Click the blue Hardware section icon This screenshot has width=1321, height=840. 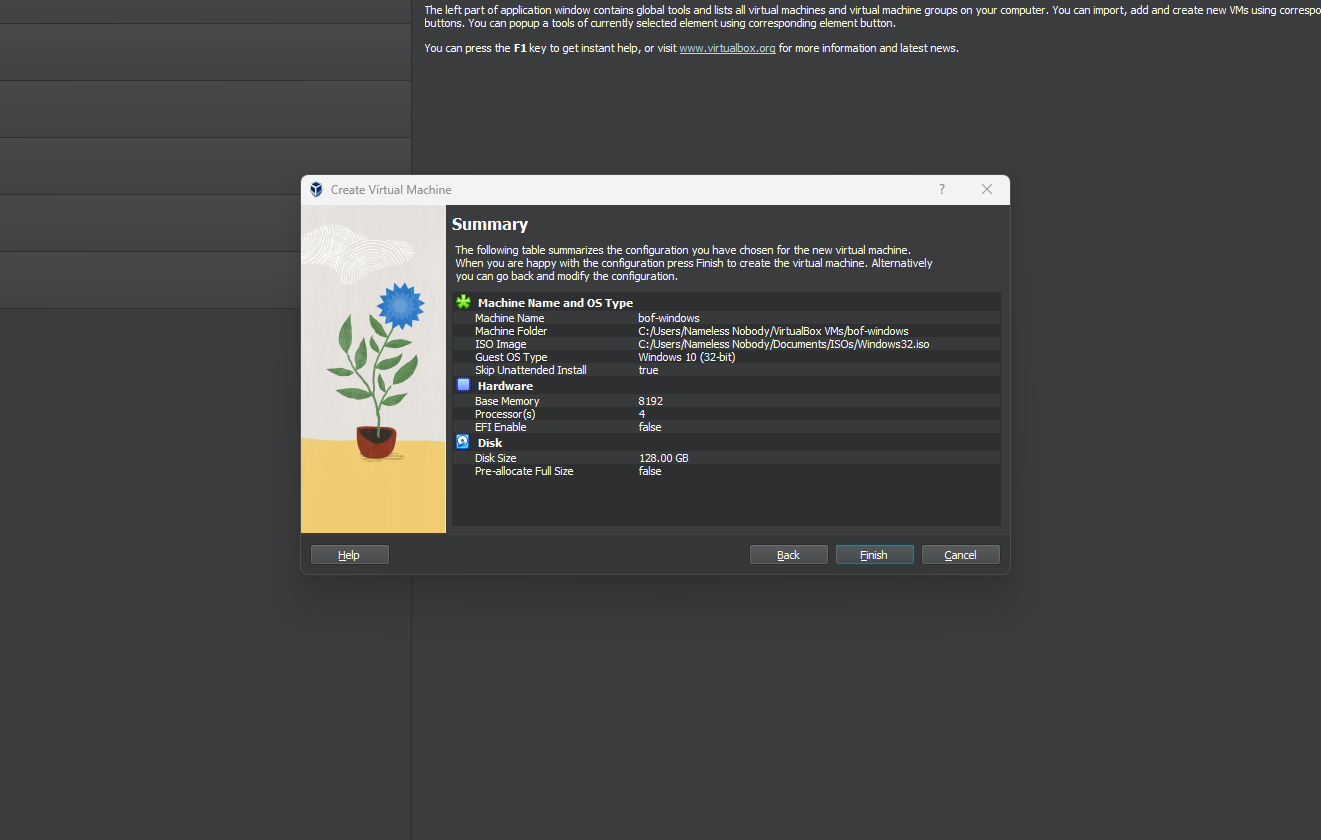point(463,385)
